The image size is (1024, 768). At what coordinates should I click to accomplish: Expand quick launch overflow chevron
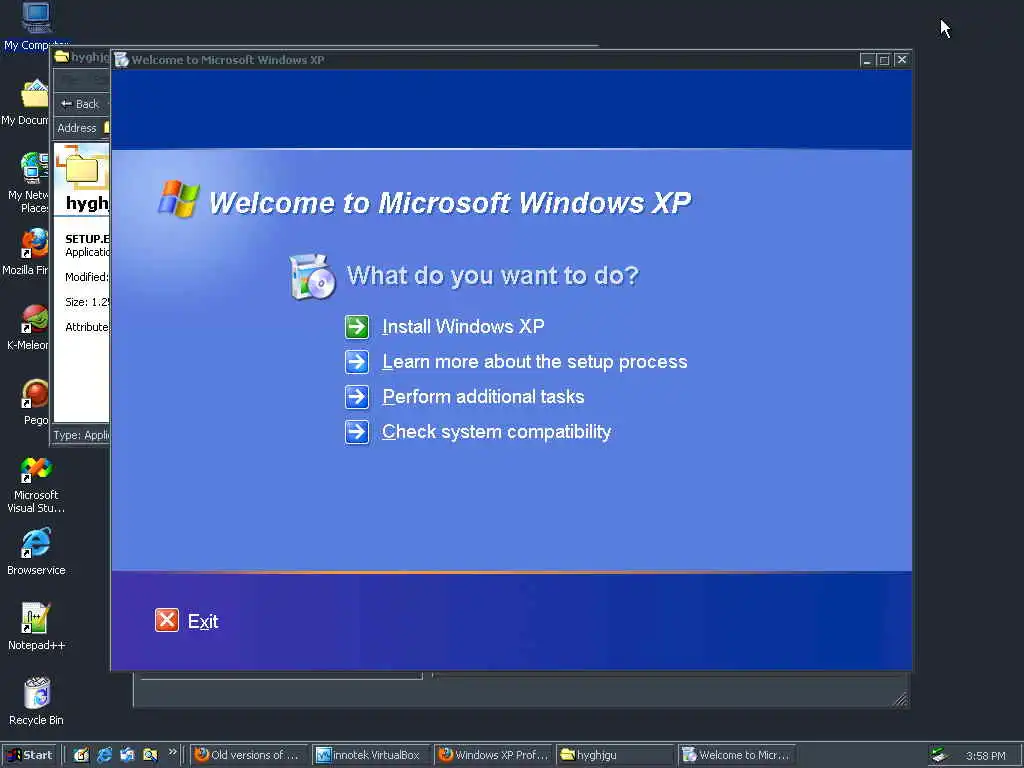coord(172,752)
